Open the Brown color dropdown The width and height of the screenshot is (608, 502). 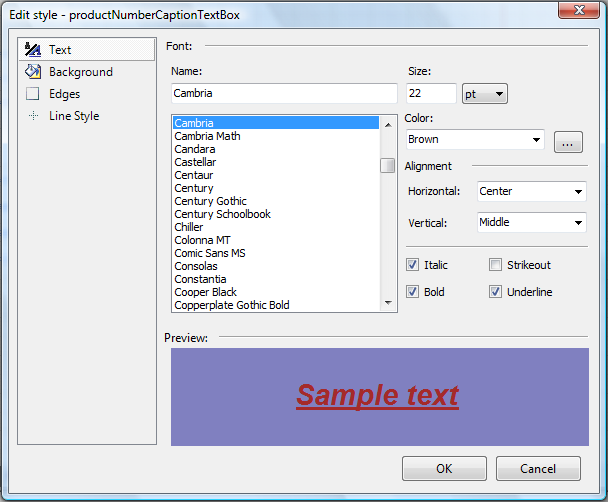pos(475,140)
